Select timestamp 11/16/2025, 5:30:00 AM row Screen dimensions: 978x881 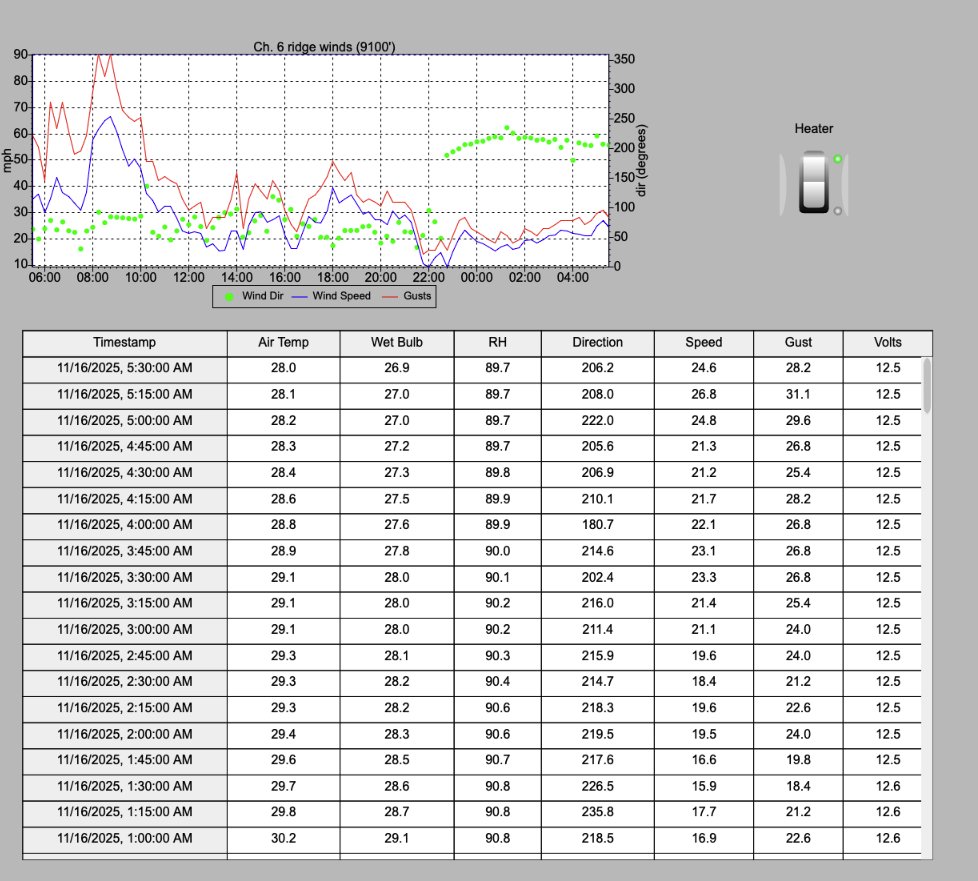(472, 368)
